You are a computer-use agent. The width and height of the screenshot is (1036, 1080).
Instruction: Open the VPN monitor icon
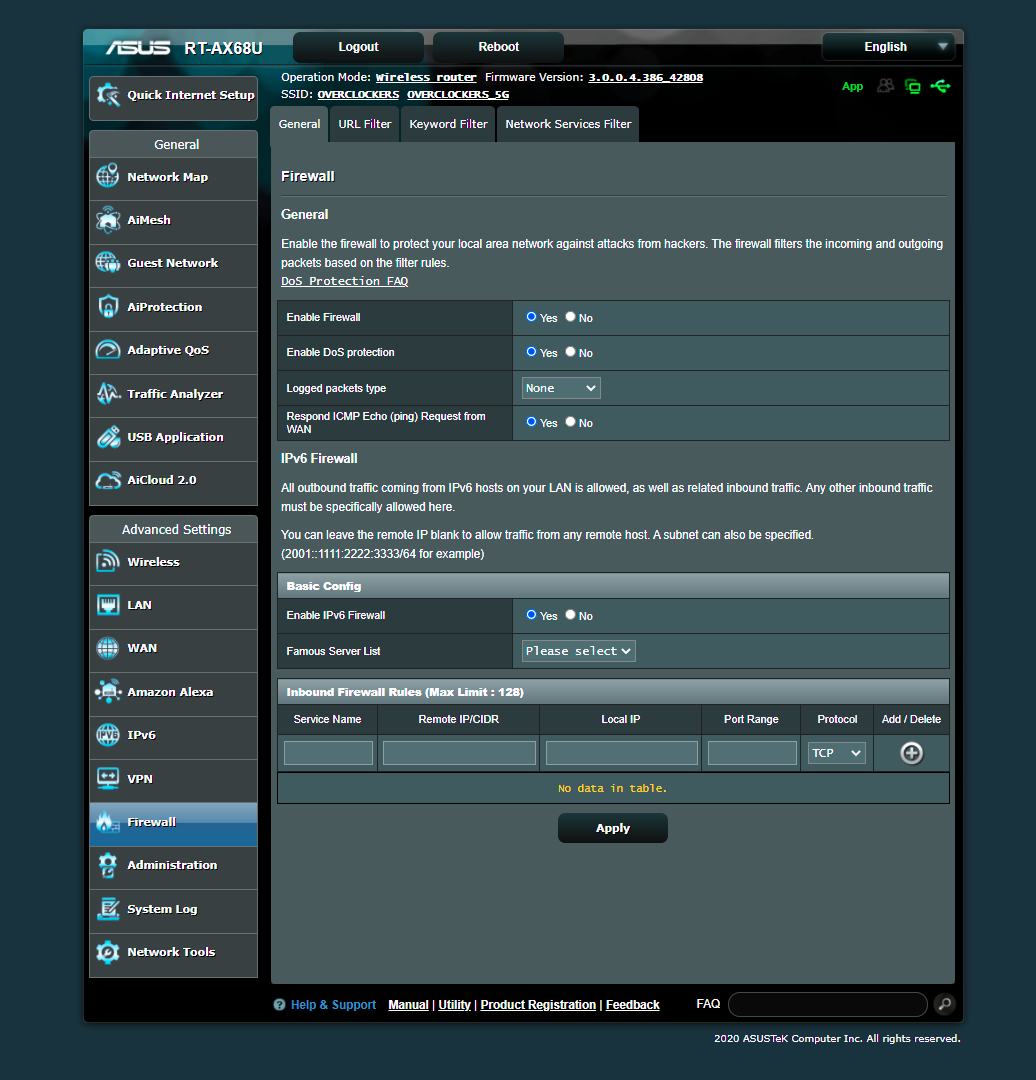pos(108,778)
